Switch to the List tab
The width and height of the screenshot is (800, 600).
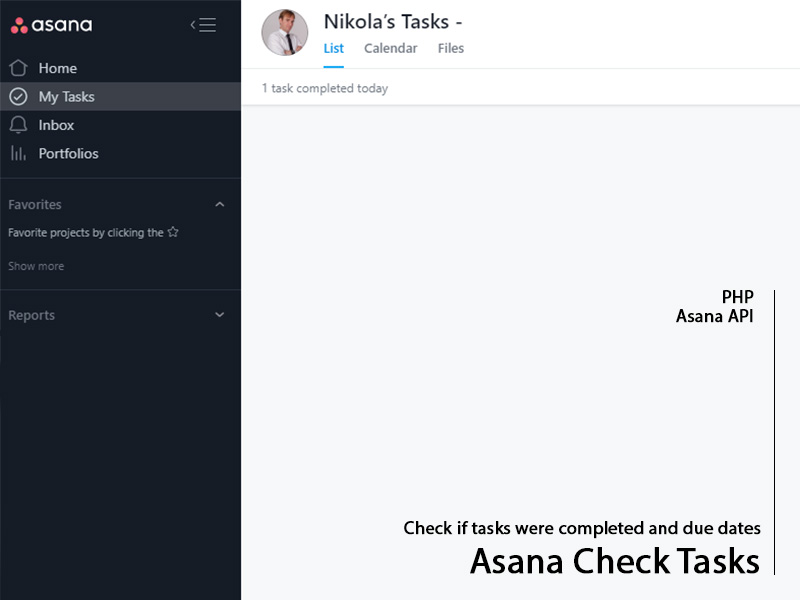(334, 48)
